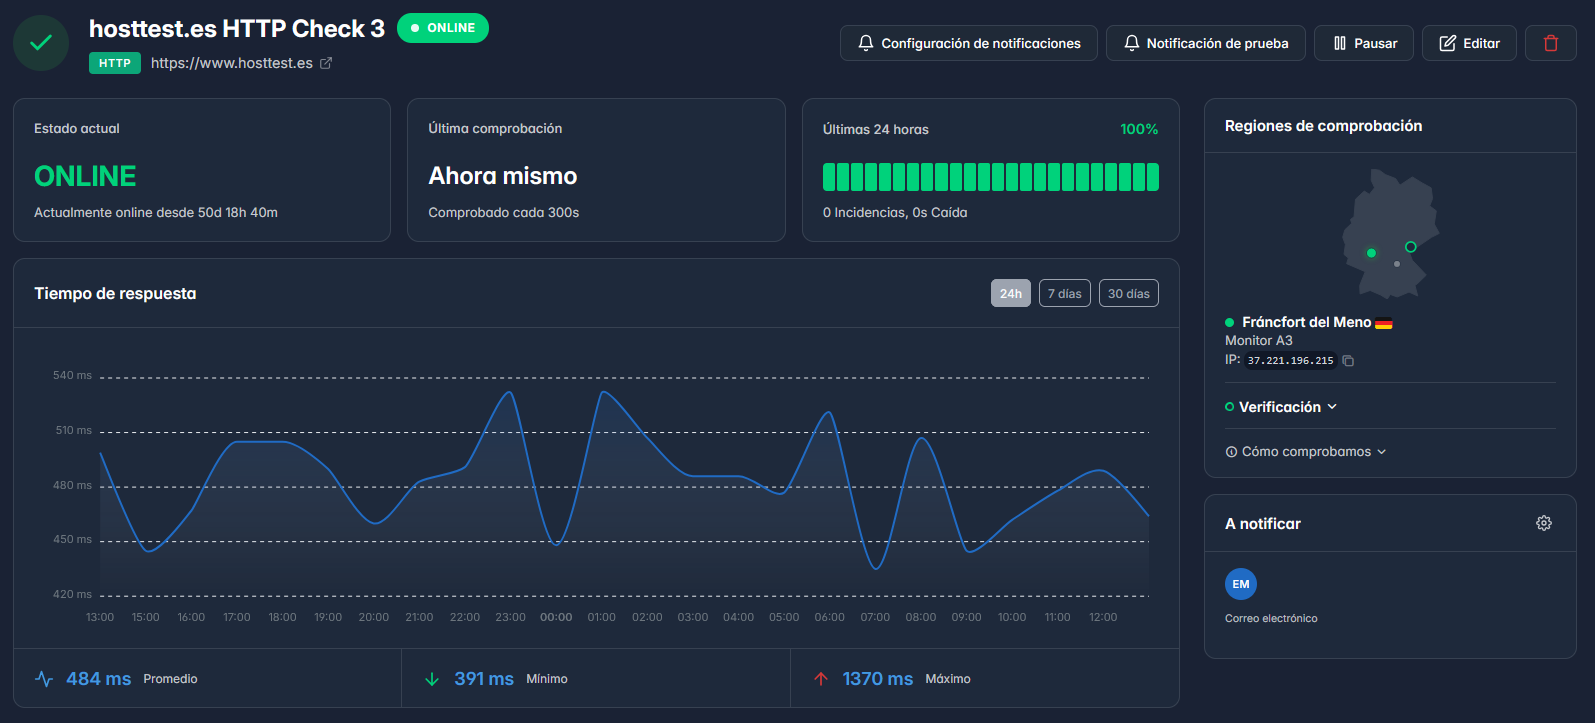Expand the Verificación section
The height and width of the screenshot is (723, 1595).
[1281, 407]
